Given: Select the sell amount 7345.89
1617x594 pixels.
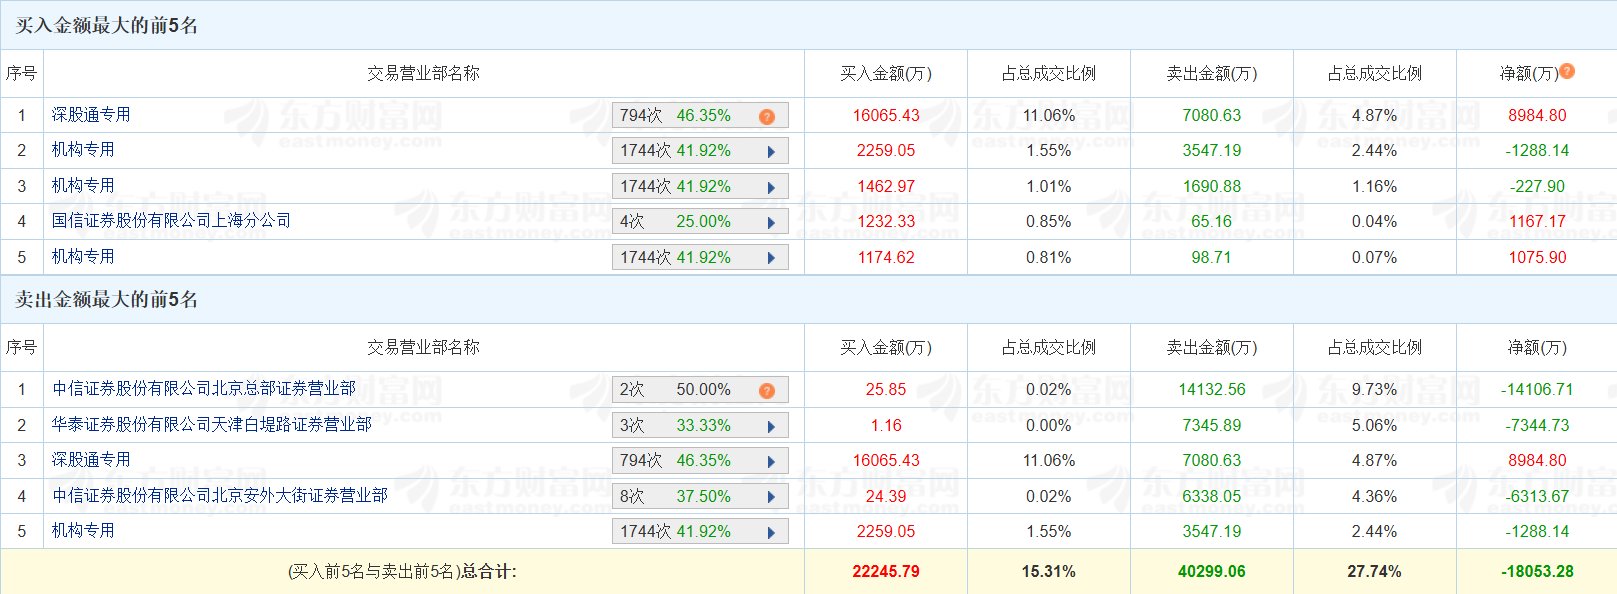Looking at the screenshot, I should pos(1212,426).
